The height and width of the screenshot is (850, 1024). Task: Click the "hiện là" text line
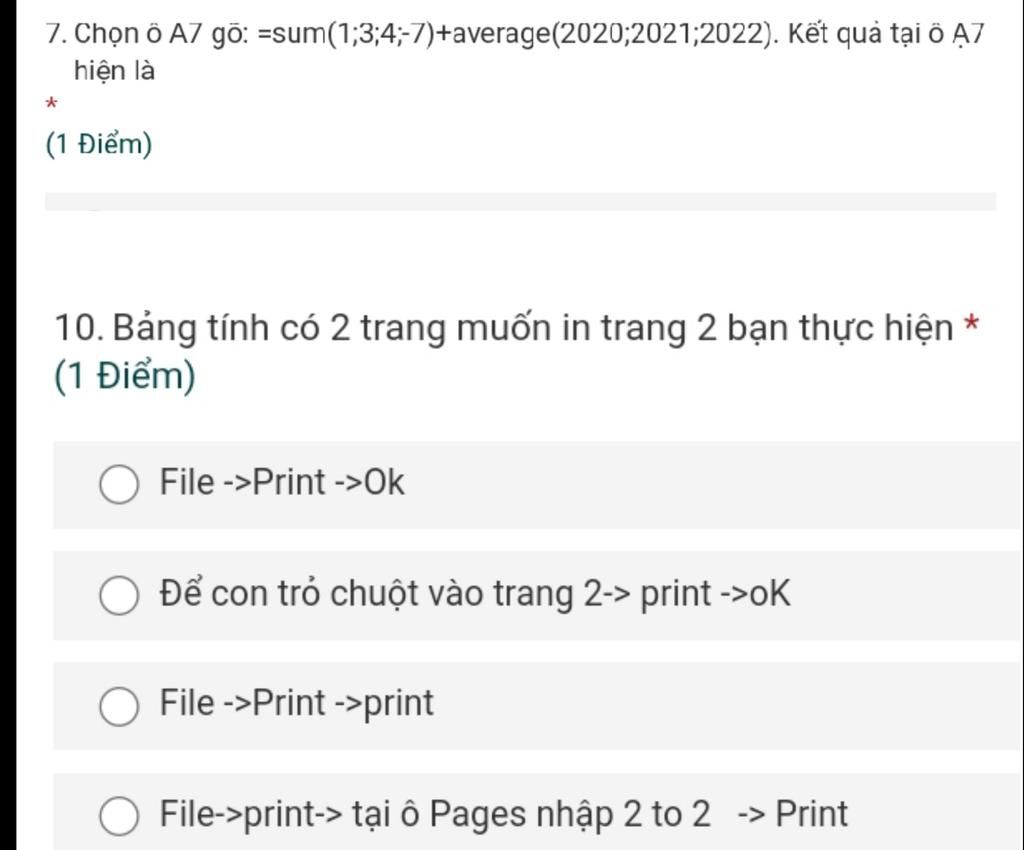point(114,71)
